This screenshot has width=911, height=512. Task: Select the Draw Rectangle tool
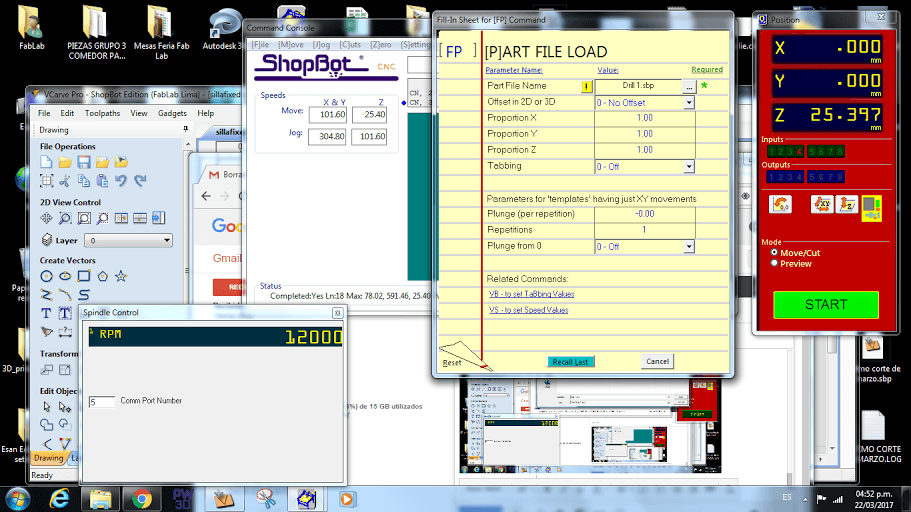pyautogui.click(x=84, y=276)
